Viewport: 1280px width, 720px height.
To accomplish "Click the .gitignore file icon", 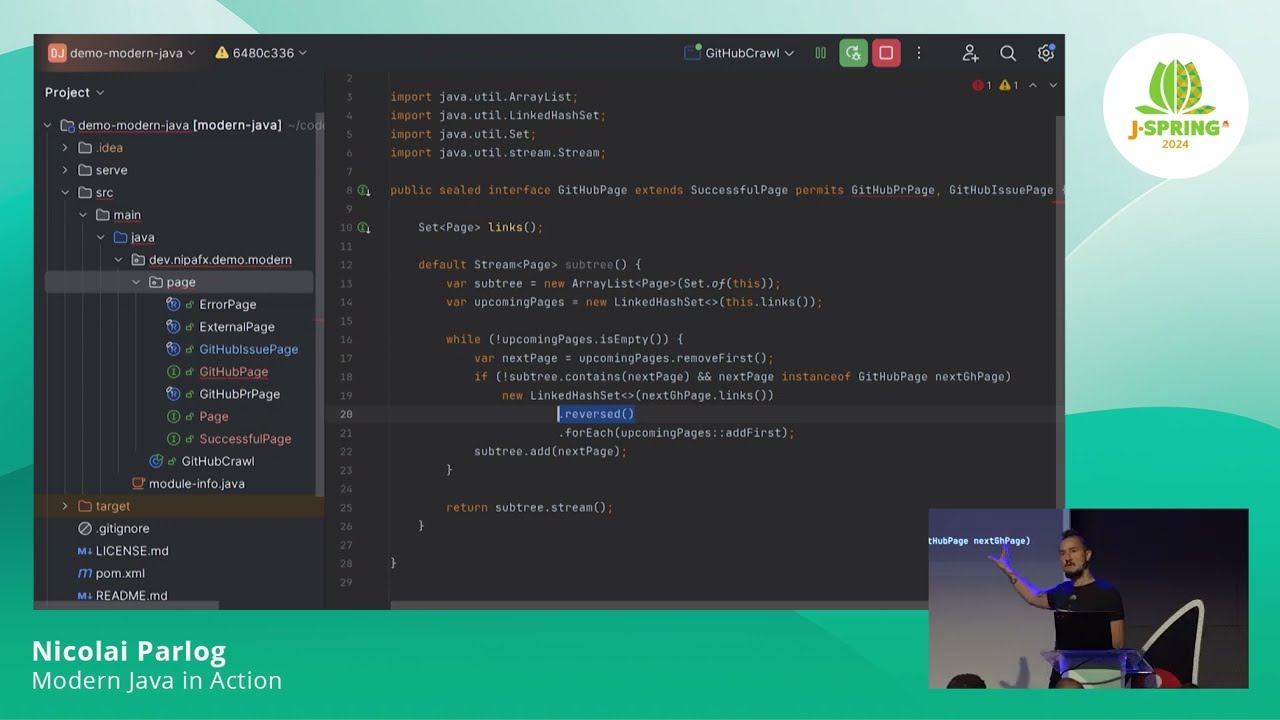I will click(x=85, y=528).
